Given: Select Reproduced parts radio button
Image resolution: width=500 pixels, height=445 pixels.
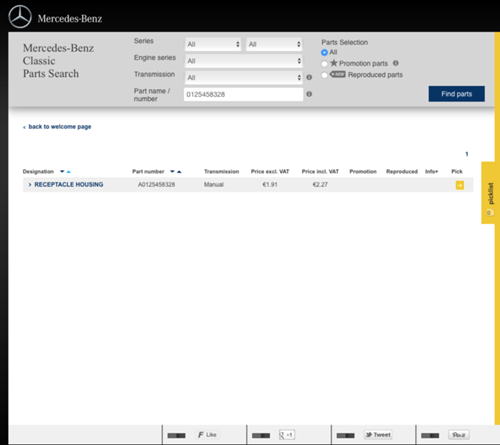Looking at the screenshot, I should click(x=324, y=75).
